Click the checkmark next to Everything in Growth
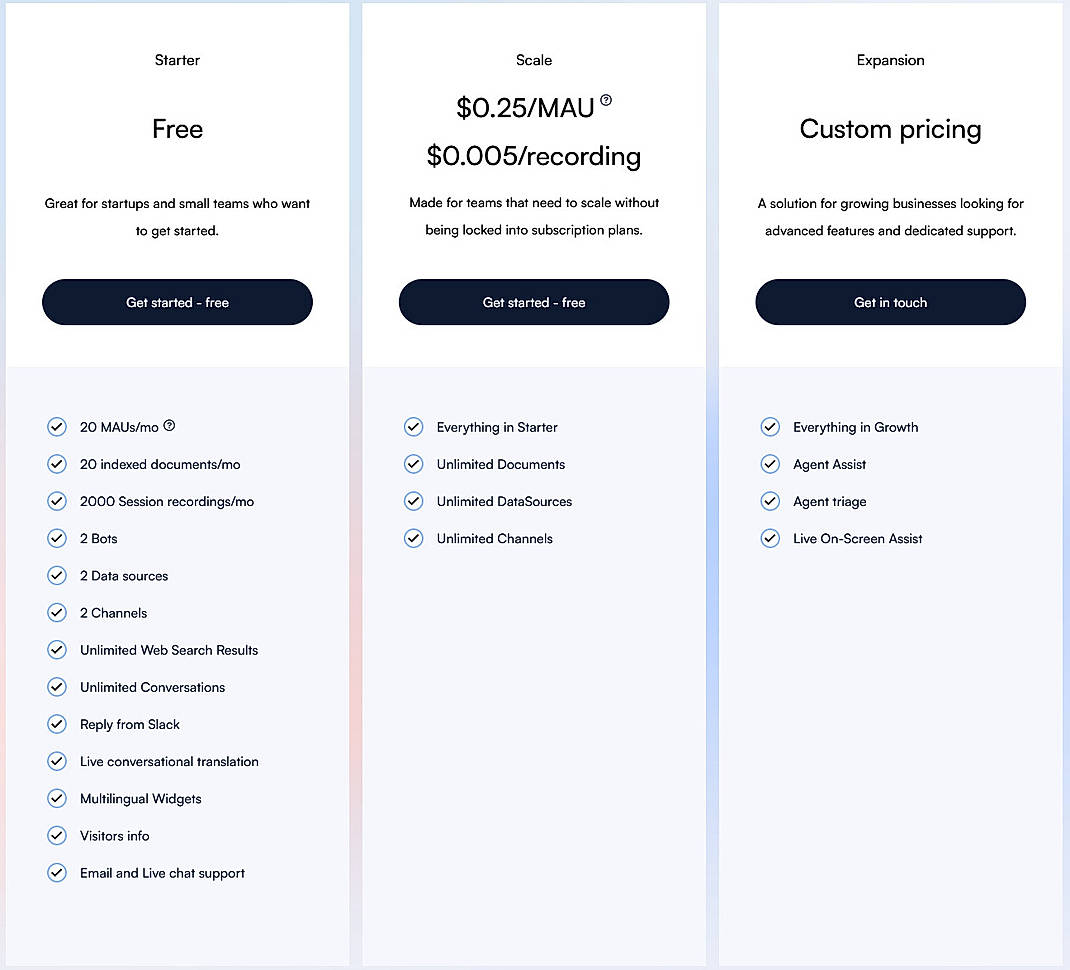This screenshot has width=1070, height=970. [770, 427]
